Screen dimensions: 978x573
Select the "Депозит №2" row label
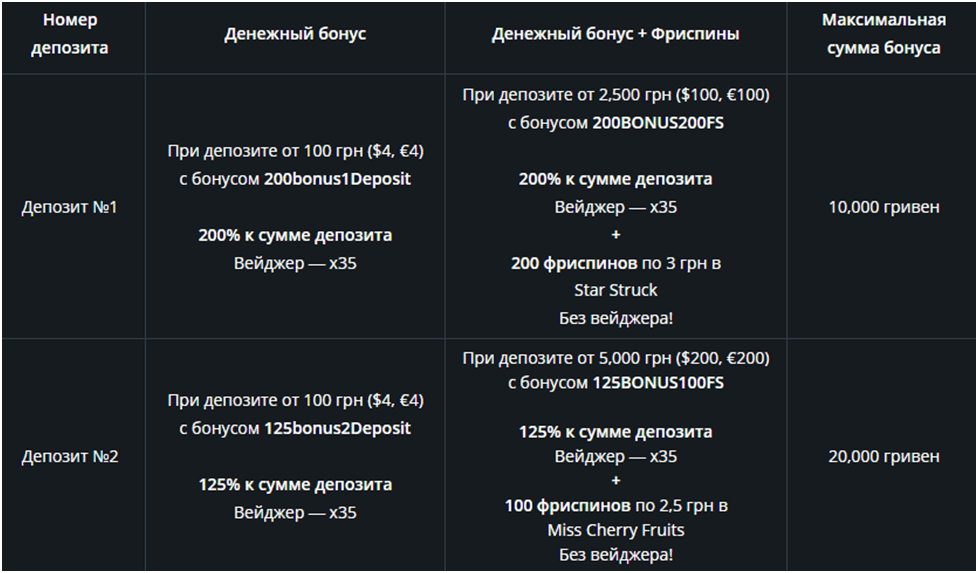69,456
